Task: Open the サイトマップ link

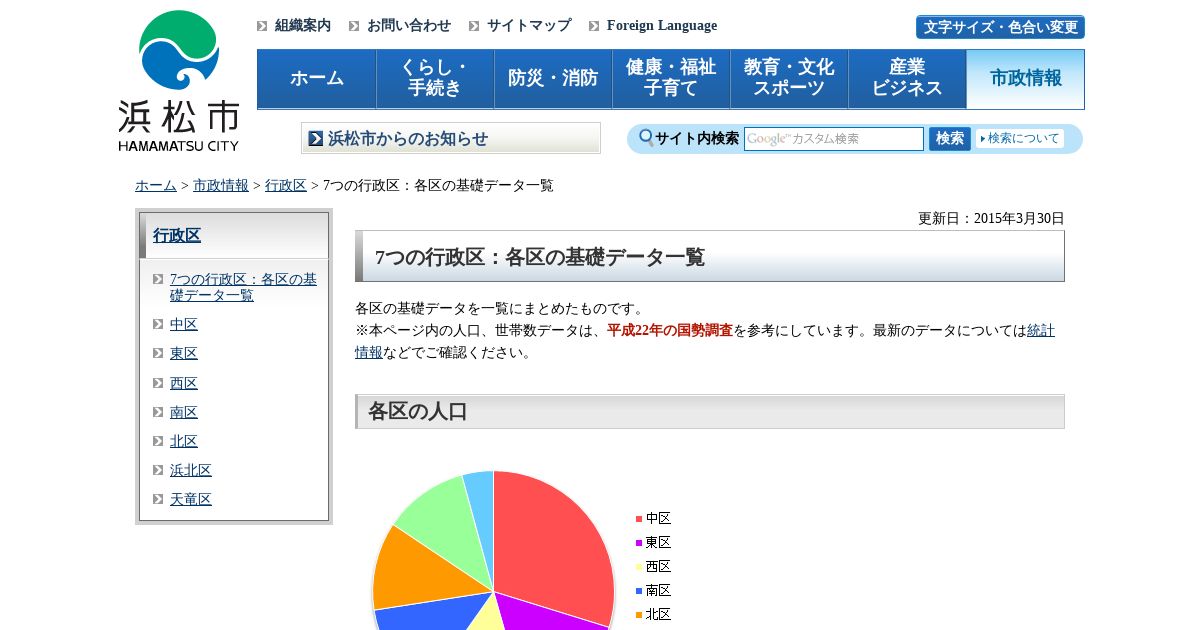Action: click(x=529, y=26)
